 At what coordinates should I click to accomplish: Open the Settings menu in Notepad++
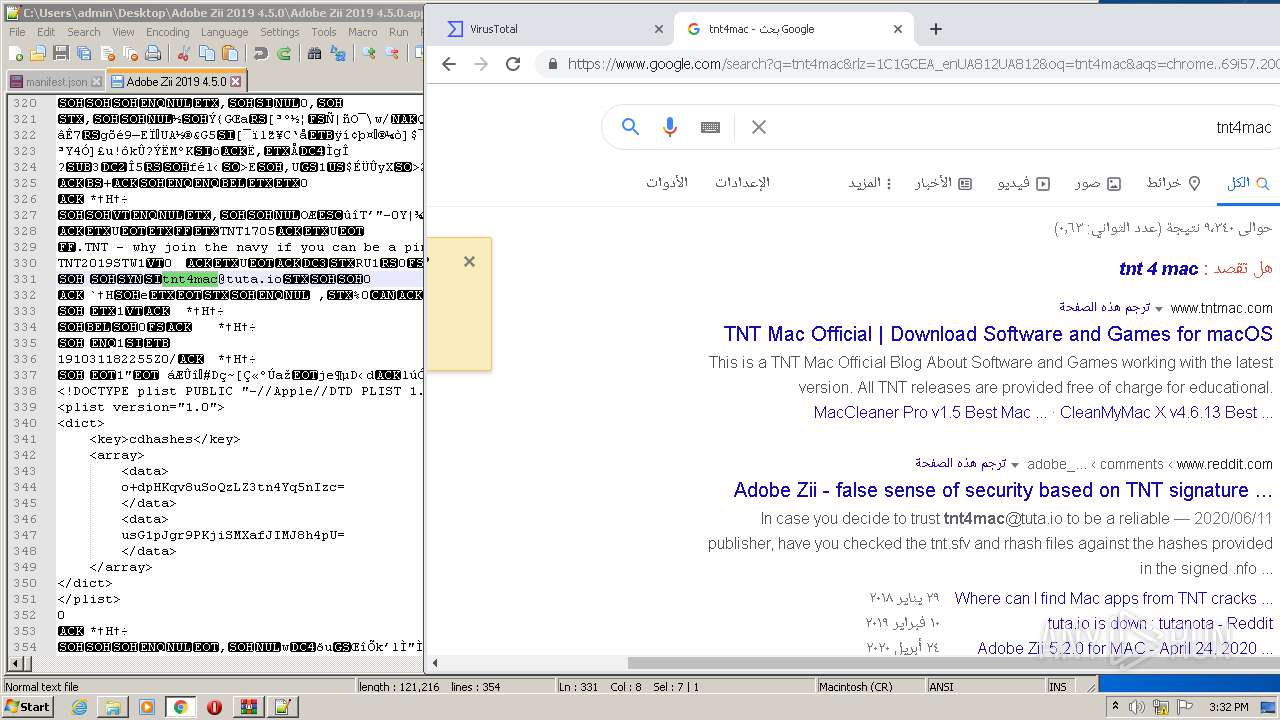280,32
